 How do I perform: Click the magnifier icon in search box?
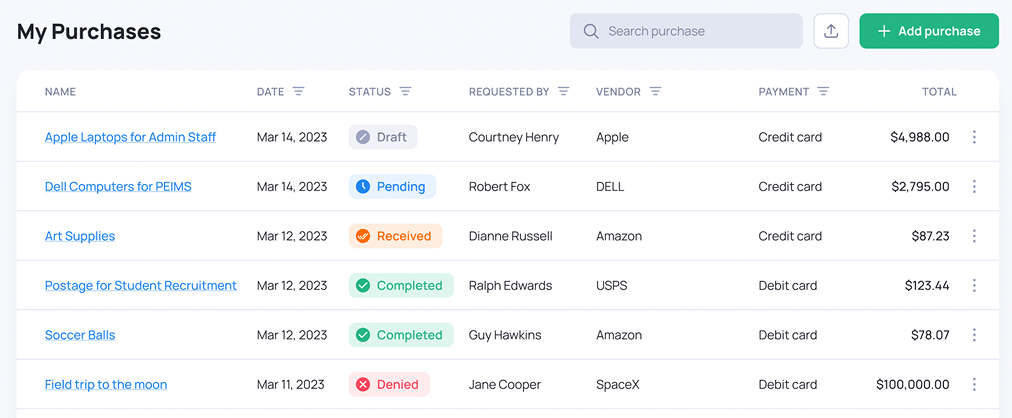click(591, 31)
